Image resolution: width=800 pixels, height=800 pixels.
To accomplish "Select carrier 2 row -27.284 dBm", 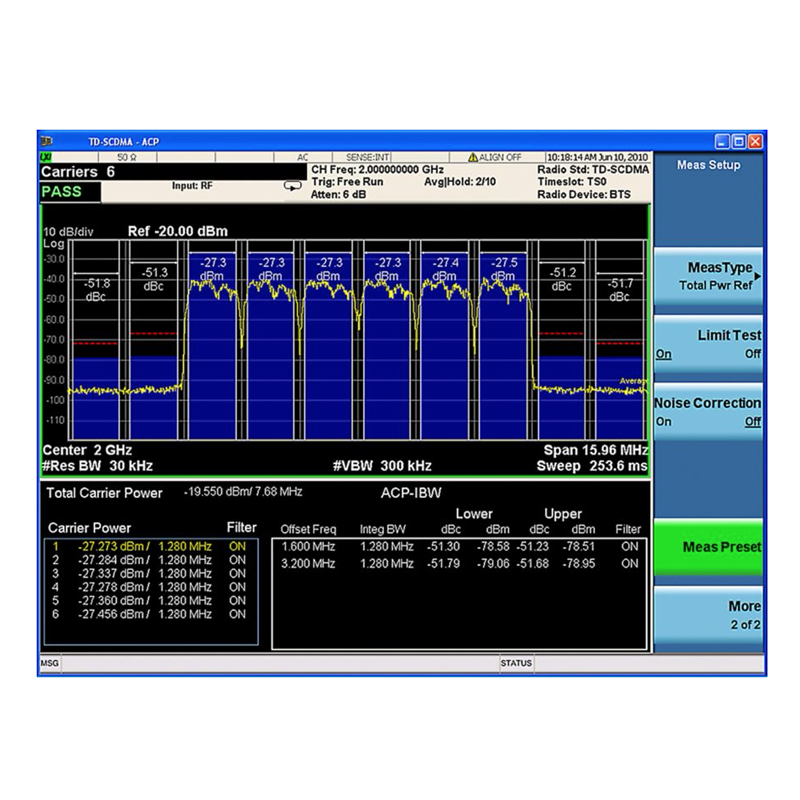I will coord(149,560).
